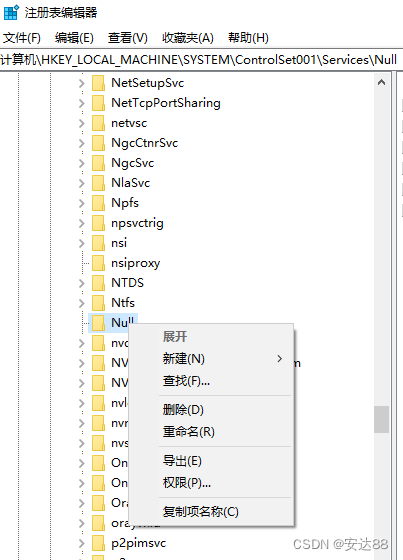Open the 查看(V) menu

click(128, 38)
